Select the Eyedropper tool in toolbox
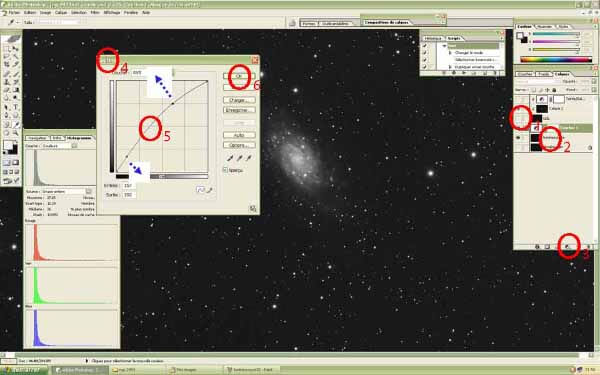Screen dimensions: 600x375 [16, 124]
